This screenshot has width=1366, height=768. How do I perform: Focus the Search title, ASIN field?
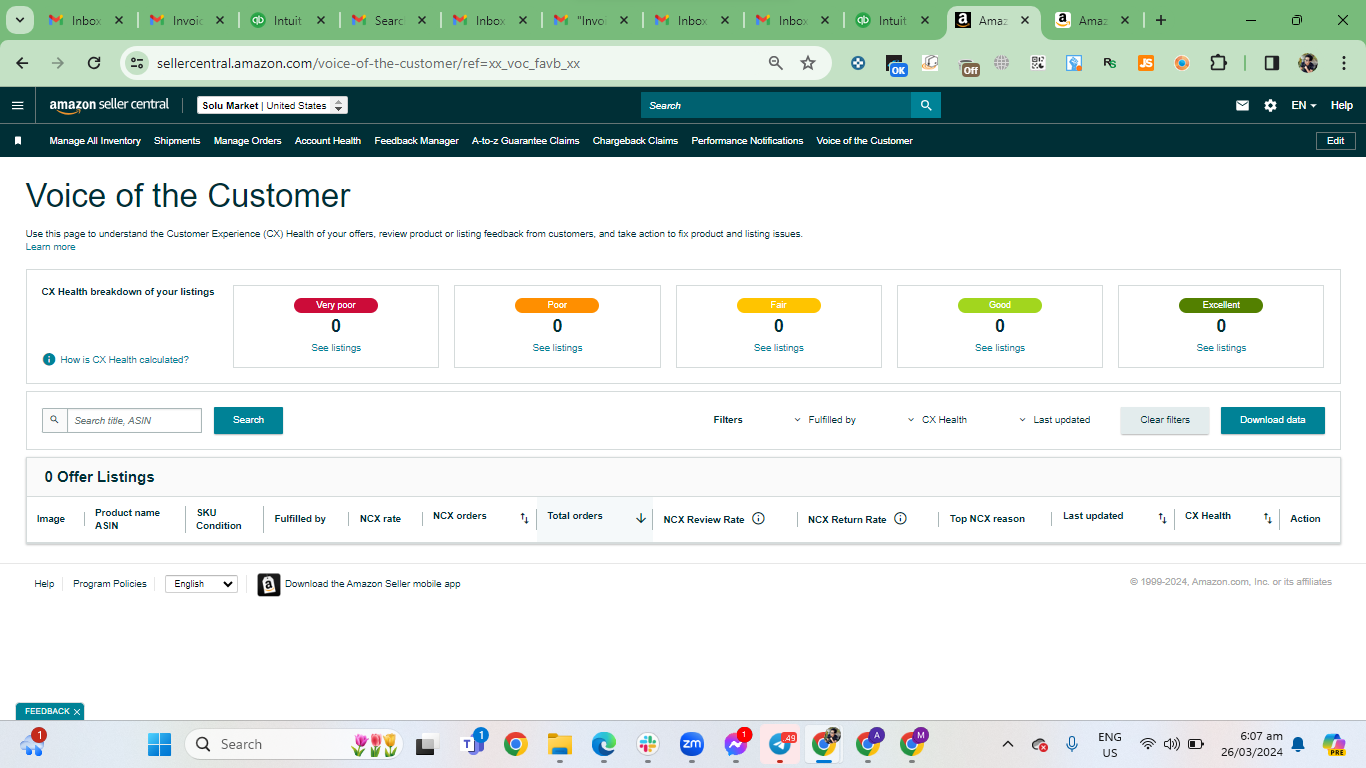[134, 420]
